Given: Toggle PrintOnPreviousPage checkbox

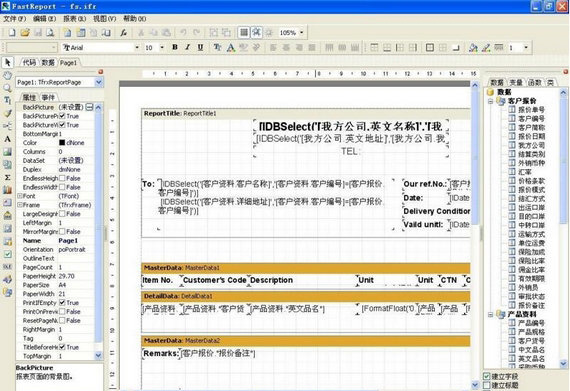Looking at the screenshot, I should [x=63, y=311].
